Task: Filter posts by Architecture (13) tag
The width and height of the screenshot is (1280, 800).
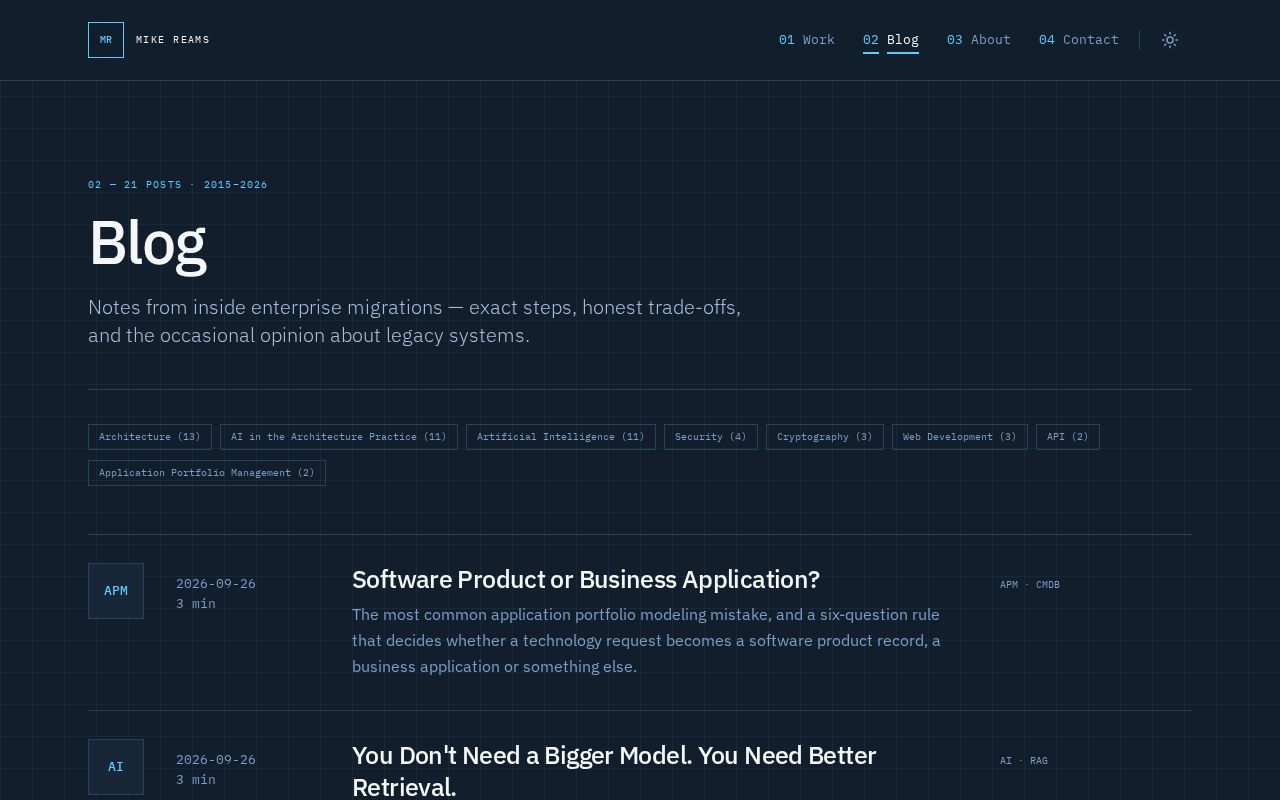Action: click(x=150, y=437)
